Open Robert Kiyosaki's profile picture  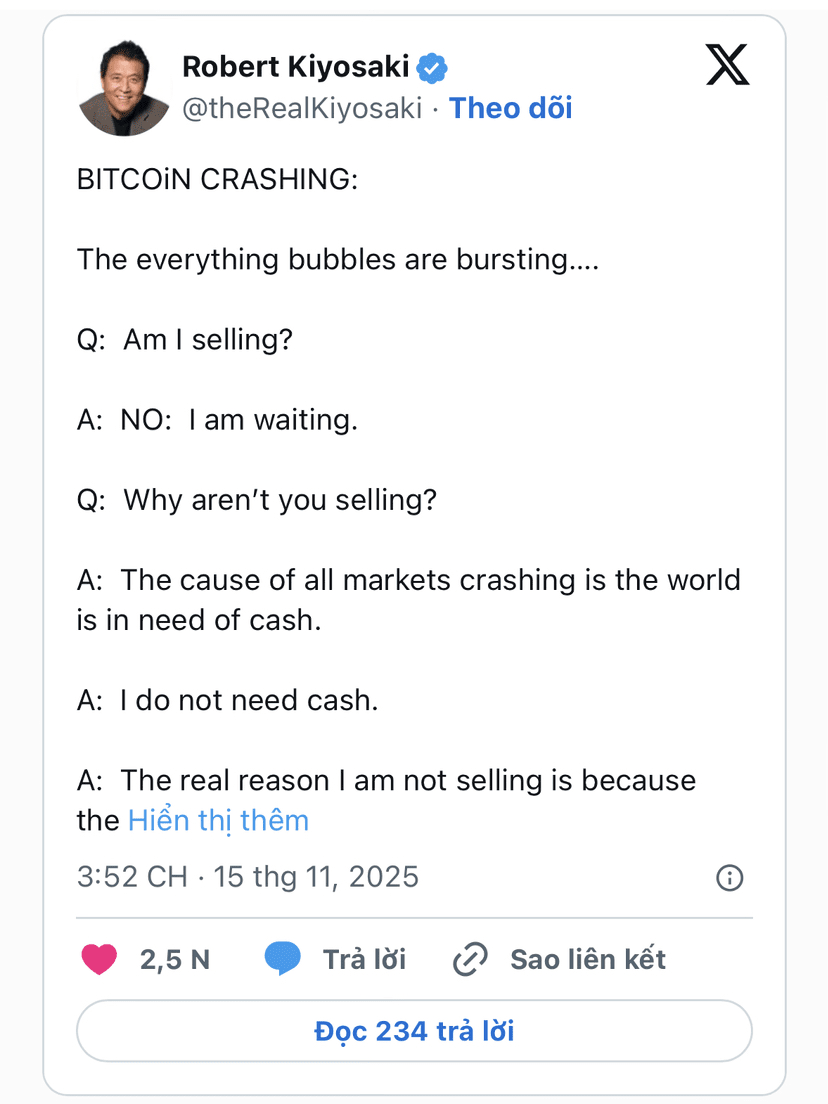(x=124, y=90)
